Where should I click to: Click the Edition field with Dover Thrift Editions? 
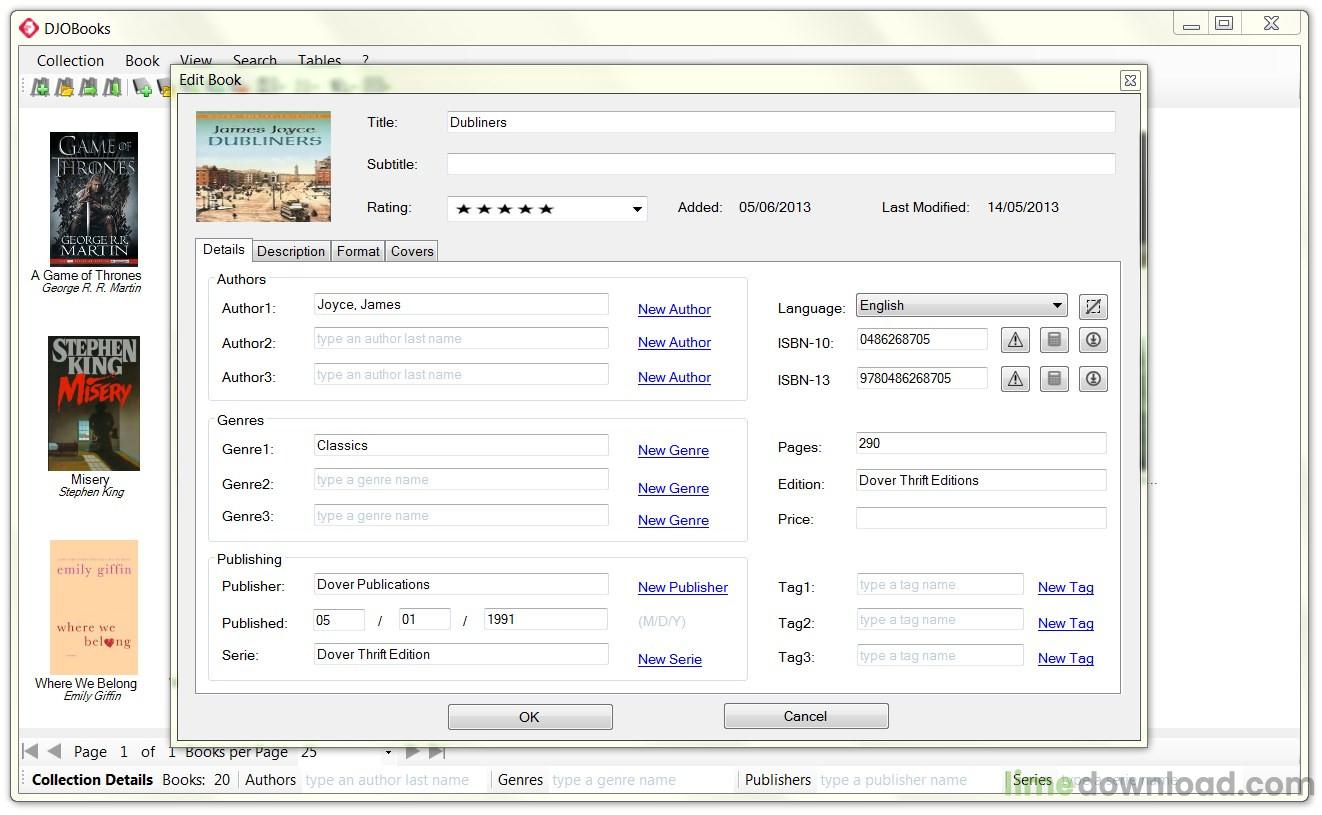pyautogui.click(x=981, y=480)
